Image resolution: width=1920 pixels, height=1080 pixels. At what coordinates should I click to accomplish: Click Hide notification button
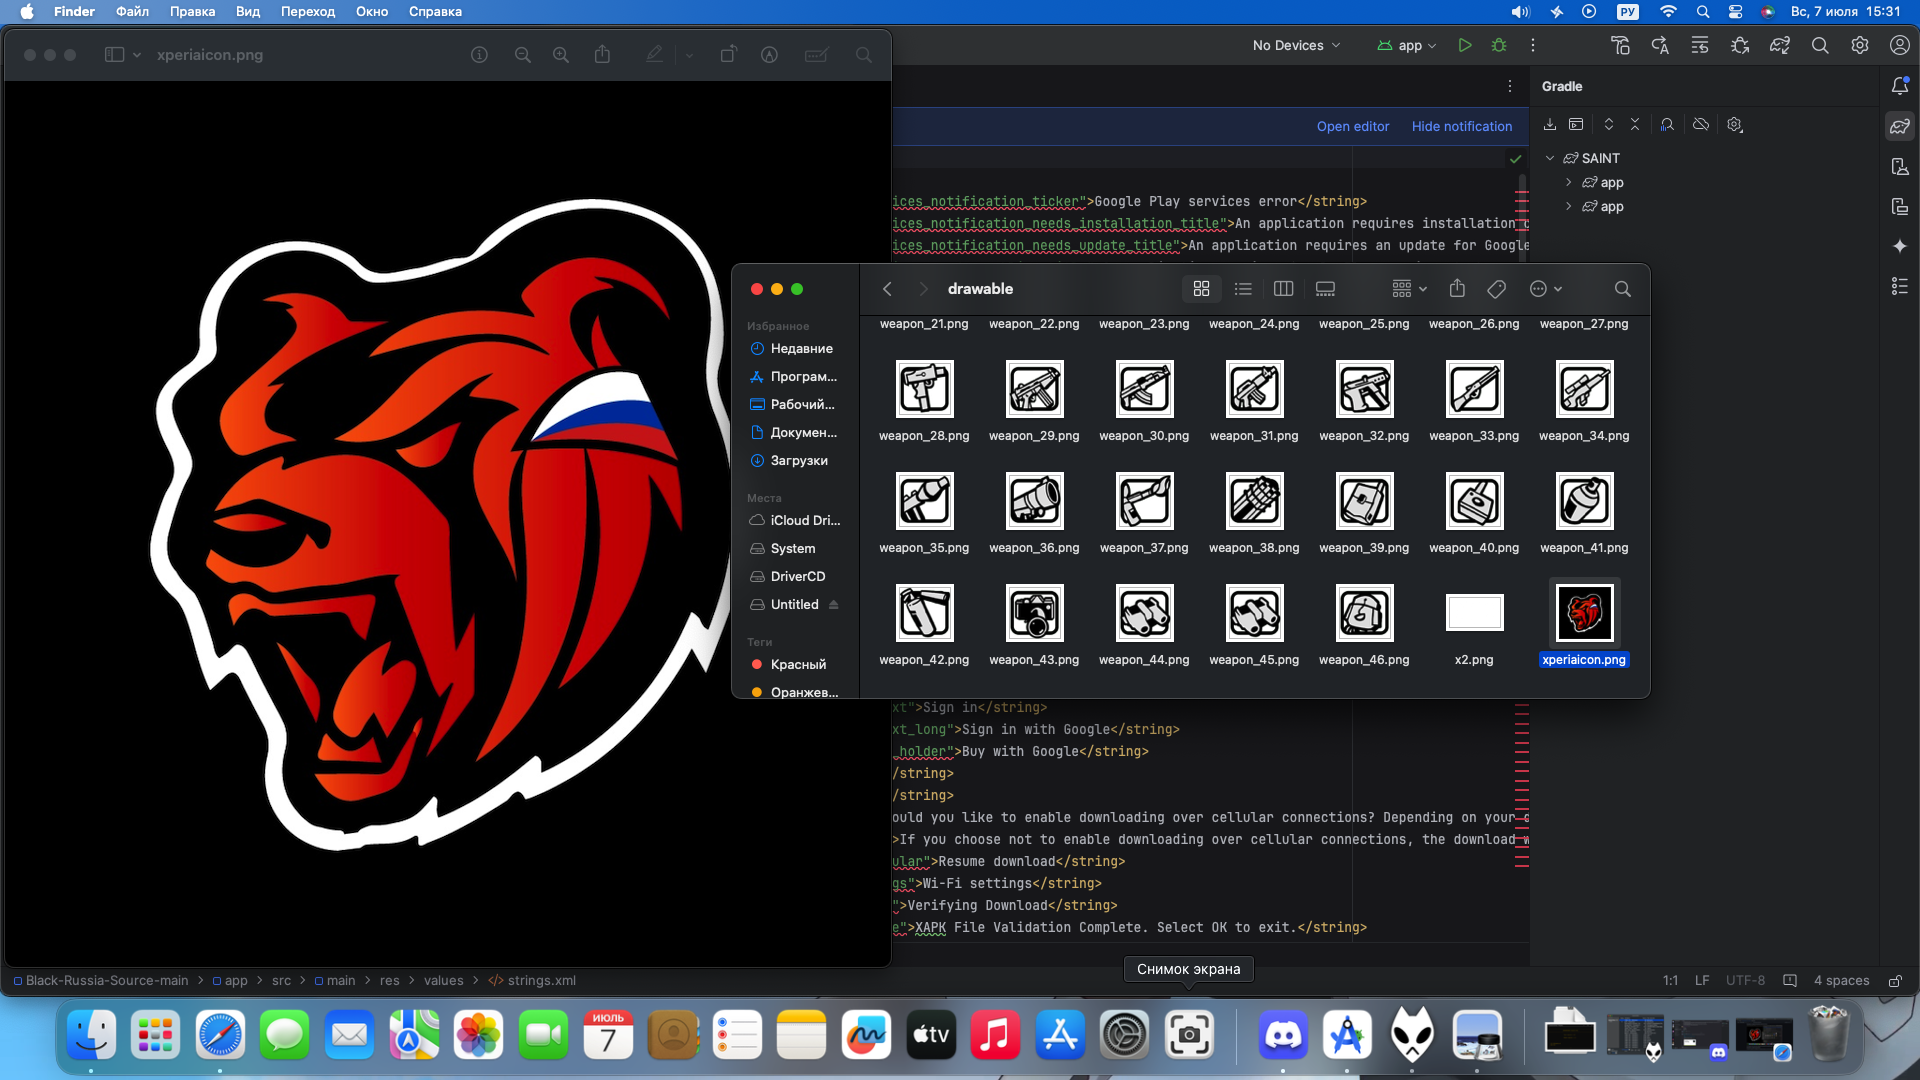pos(1462,125)
